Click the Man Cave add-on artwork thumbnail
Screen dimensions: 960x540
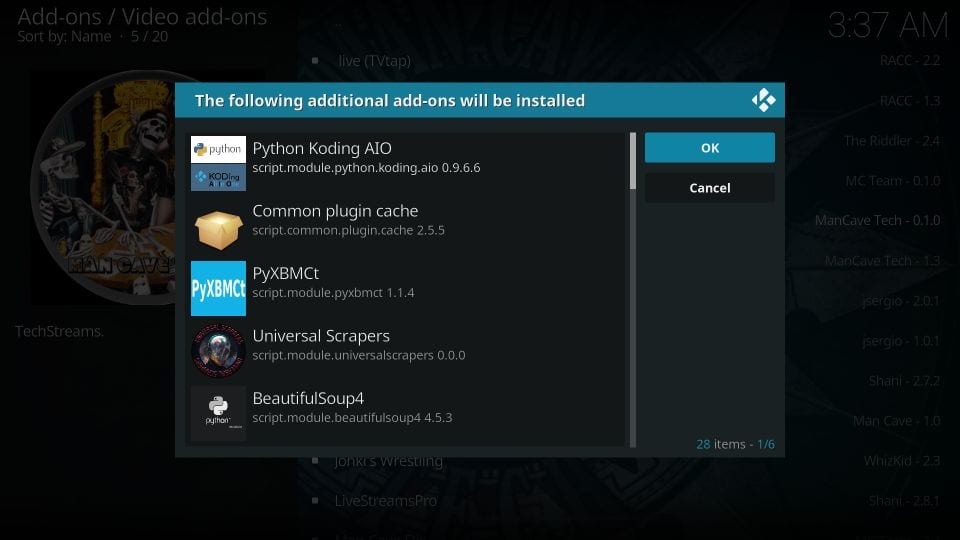pyautogui.click(x=103, y=187)
